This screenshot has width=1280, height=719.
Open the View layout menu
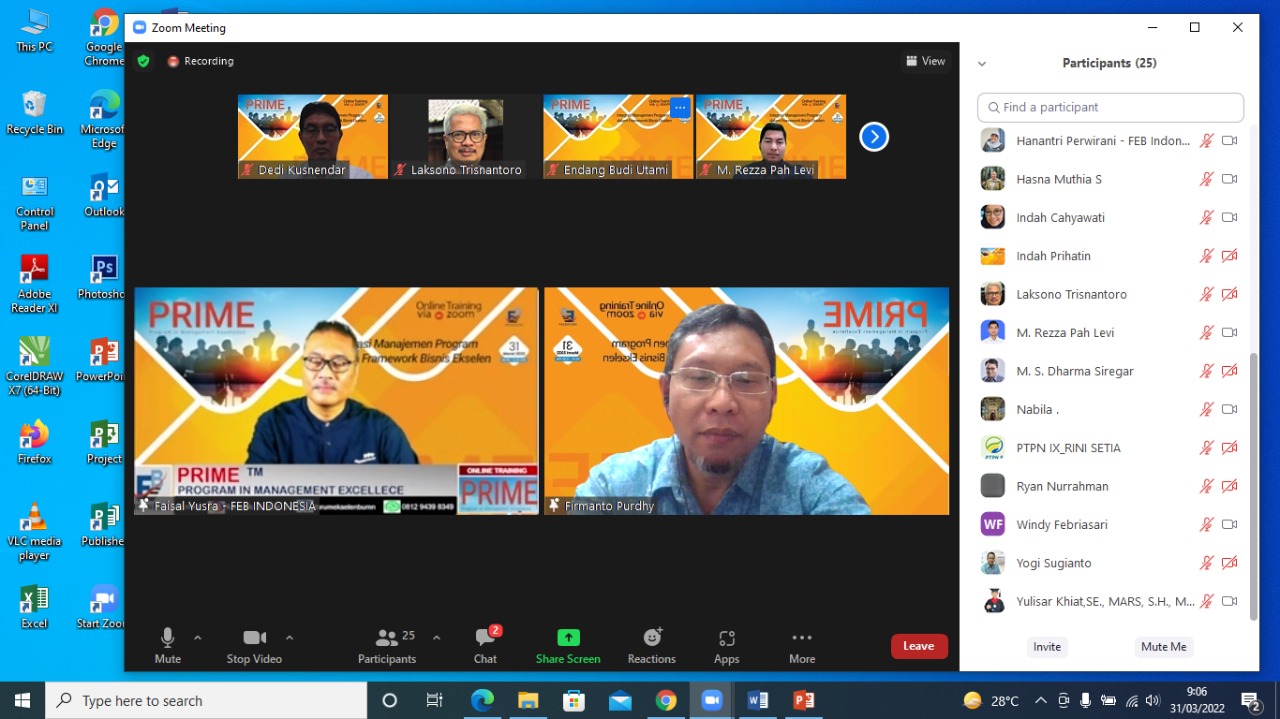pyautogui.click(x=925, y=61)
